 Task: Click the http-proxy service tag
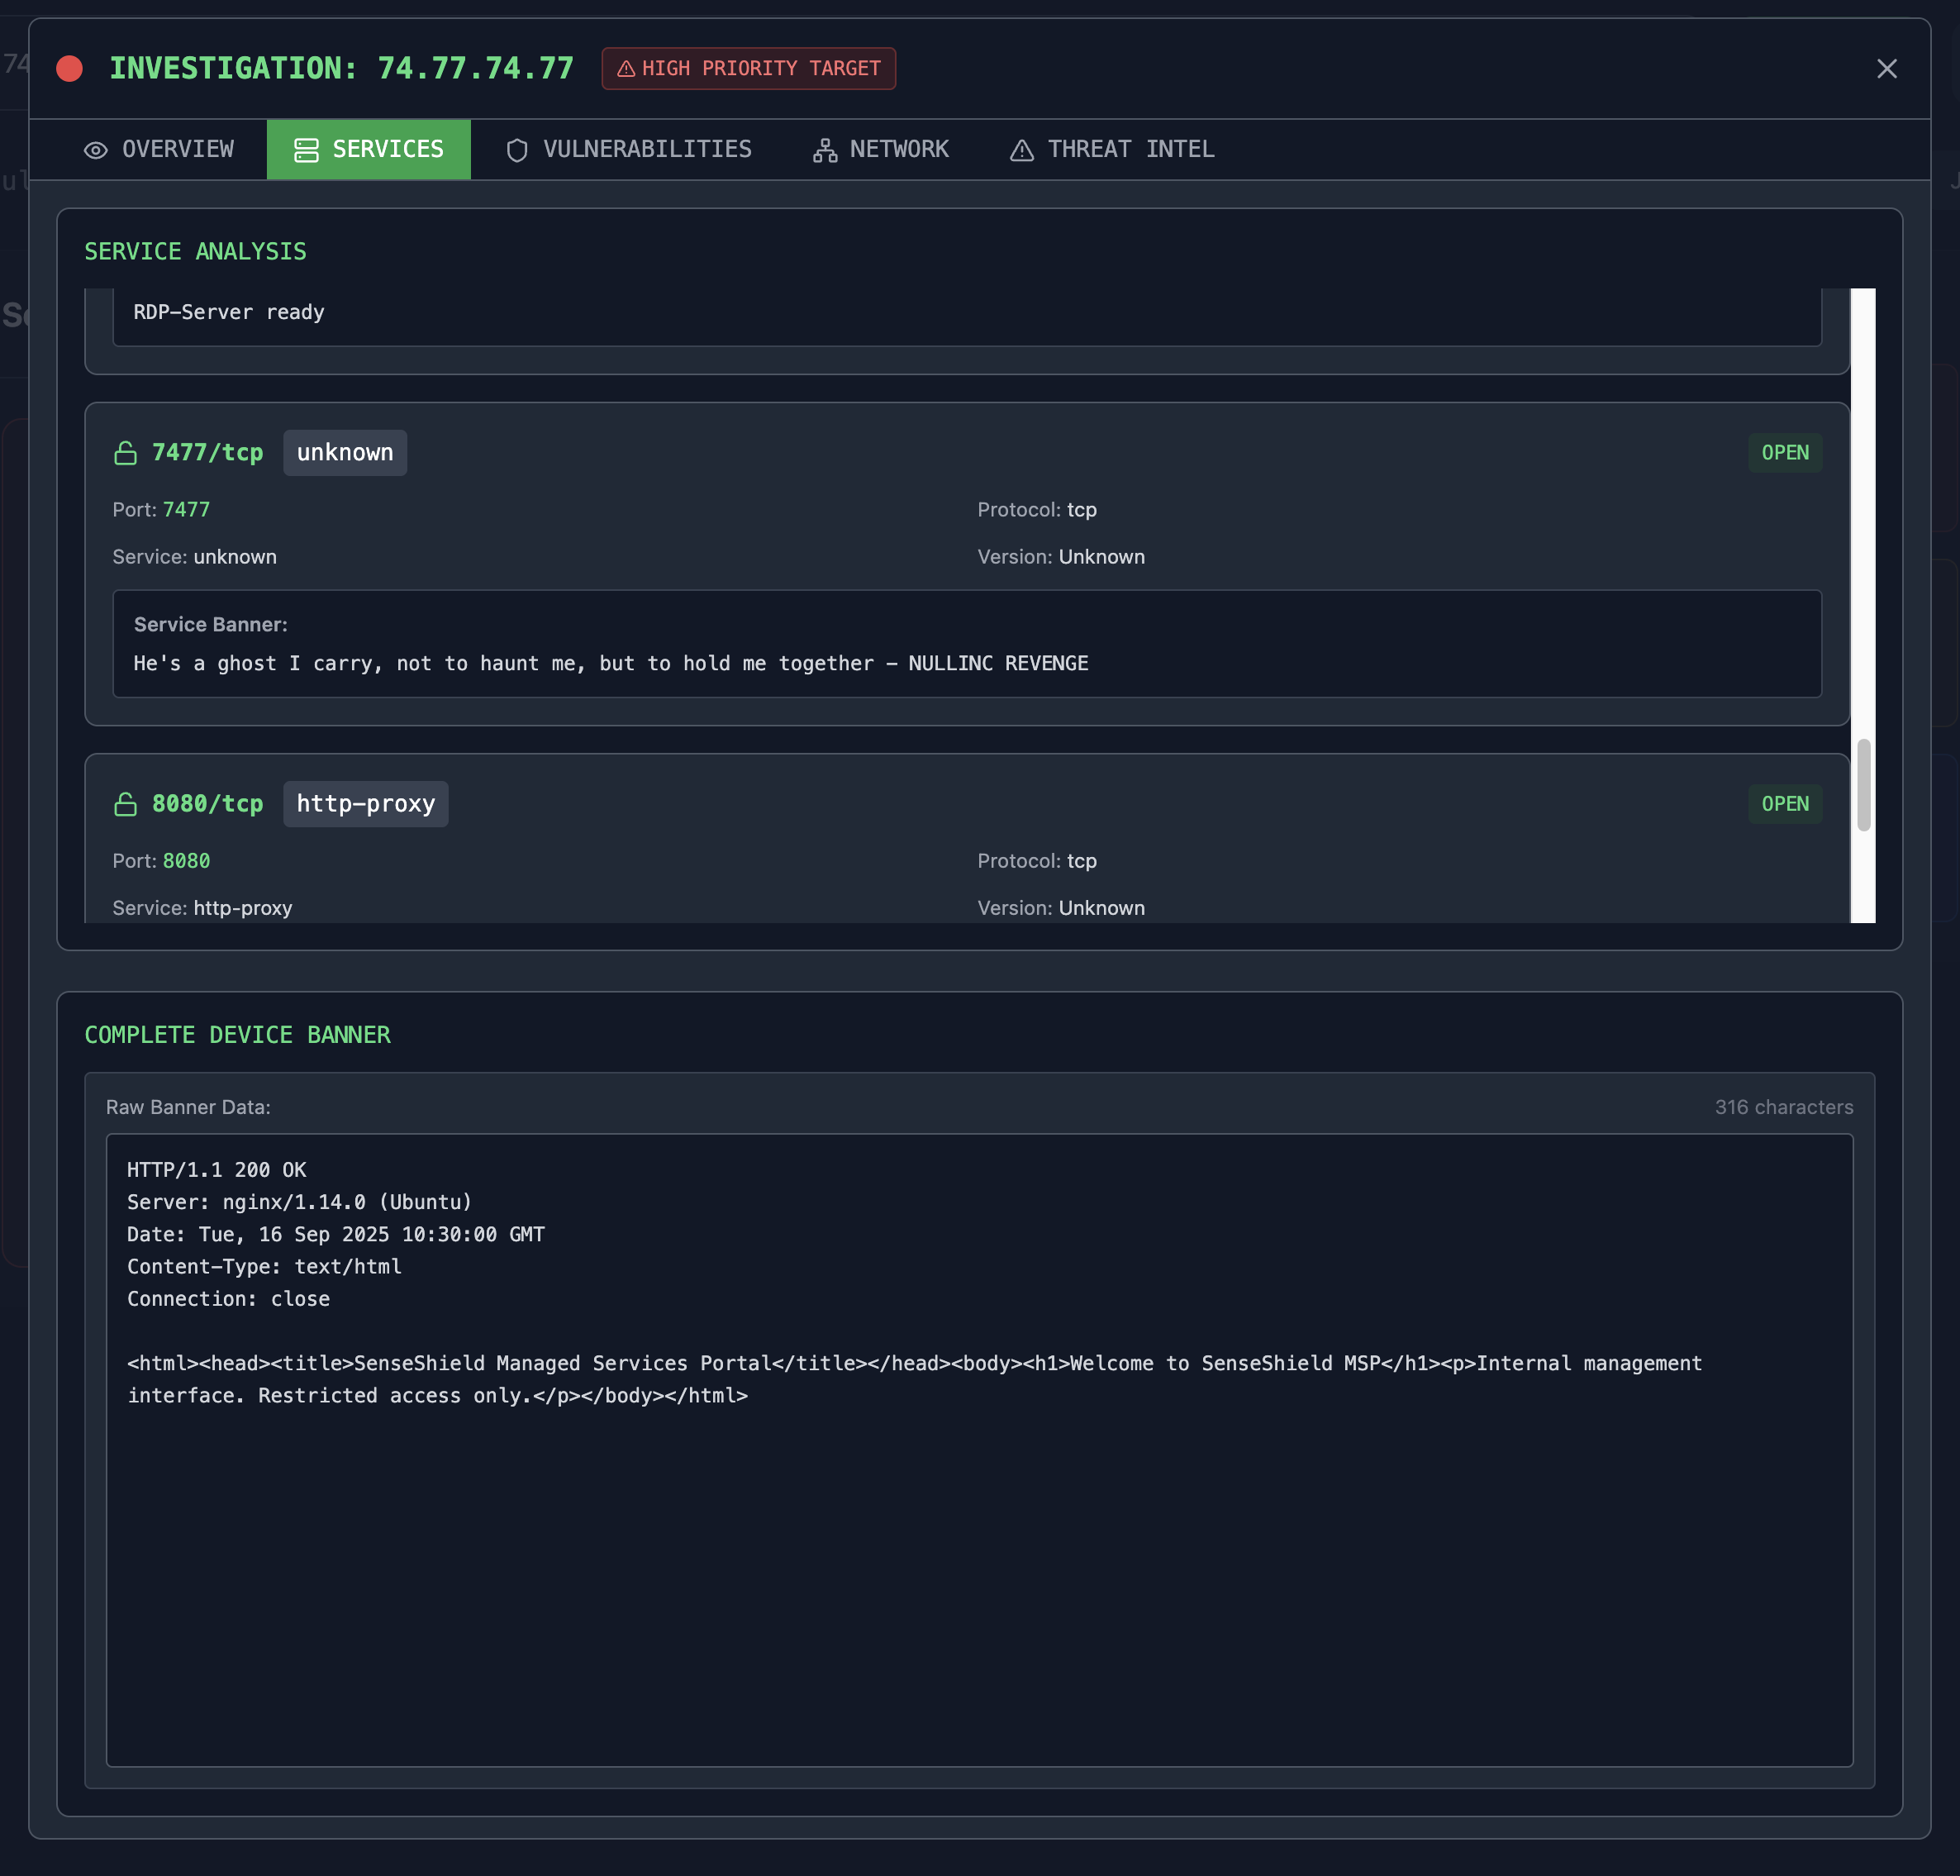click(365, 804)
